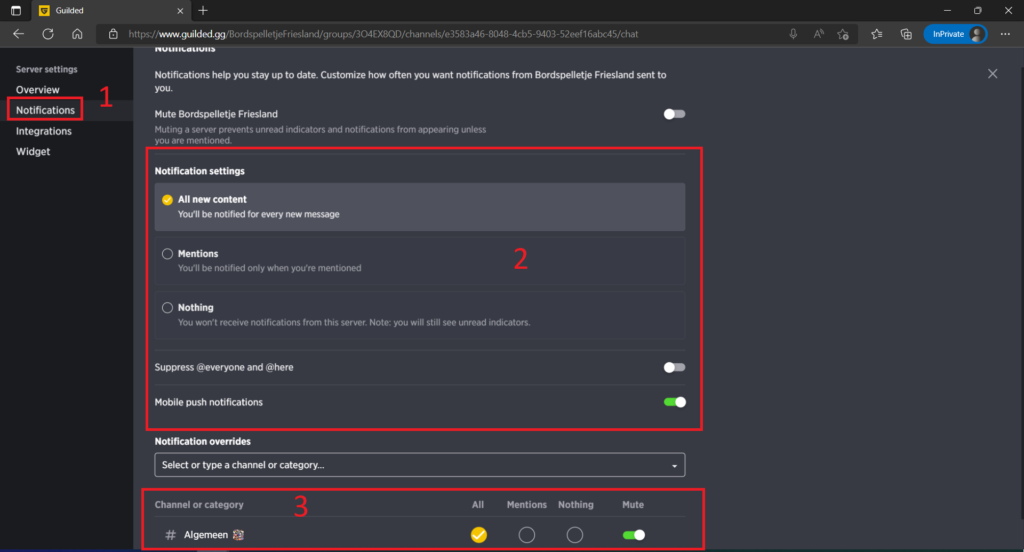This screenshot has width=1024, height=552.
Task: Disable Mobile push notifications
Action: tap(675, 402)
